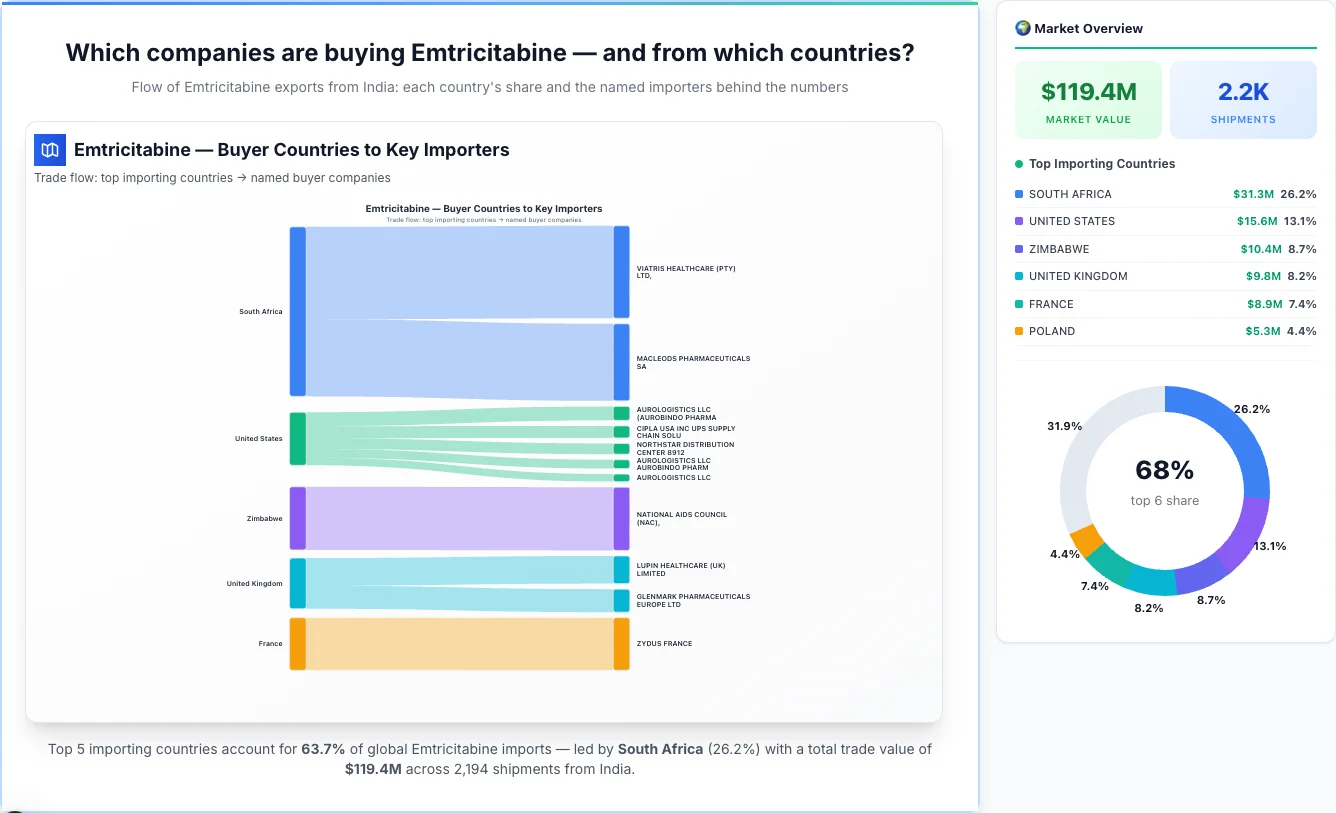Click the orange POLAND legend square
The width and height of the screenshot is (1336, 813).
(1018, 331)
